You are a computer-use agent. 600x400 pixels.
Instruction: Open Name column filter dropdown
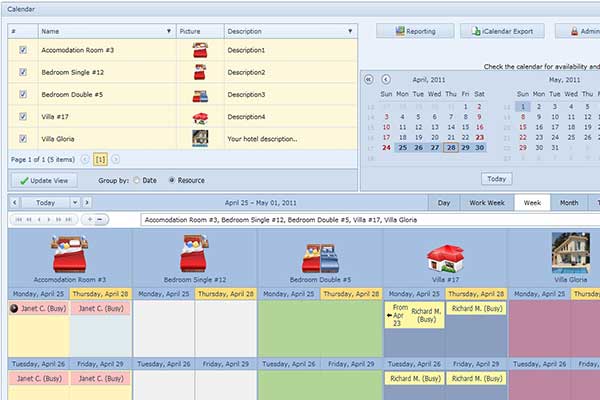tap(169, 31)
